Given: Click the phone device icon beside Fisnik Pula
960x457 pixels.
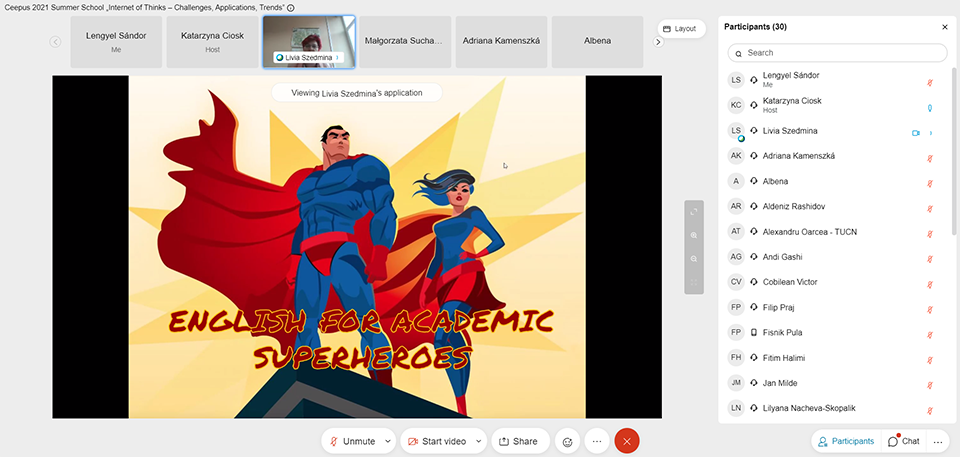Looking at the screenshot, I should [x=754, y=333].
